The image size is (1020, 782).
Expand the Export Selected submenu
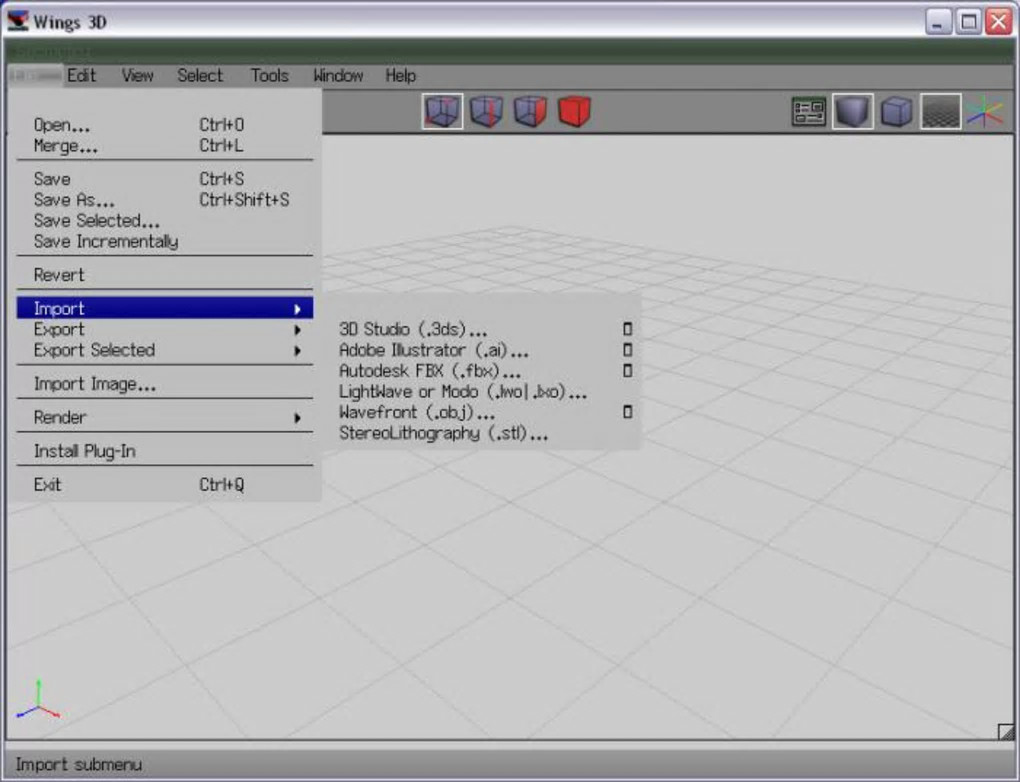click(x=165, y=350)
